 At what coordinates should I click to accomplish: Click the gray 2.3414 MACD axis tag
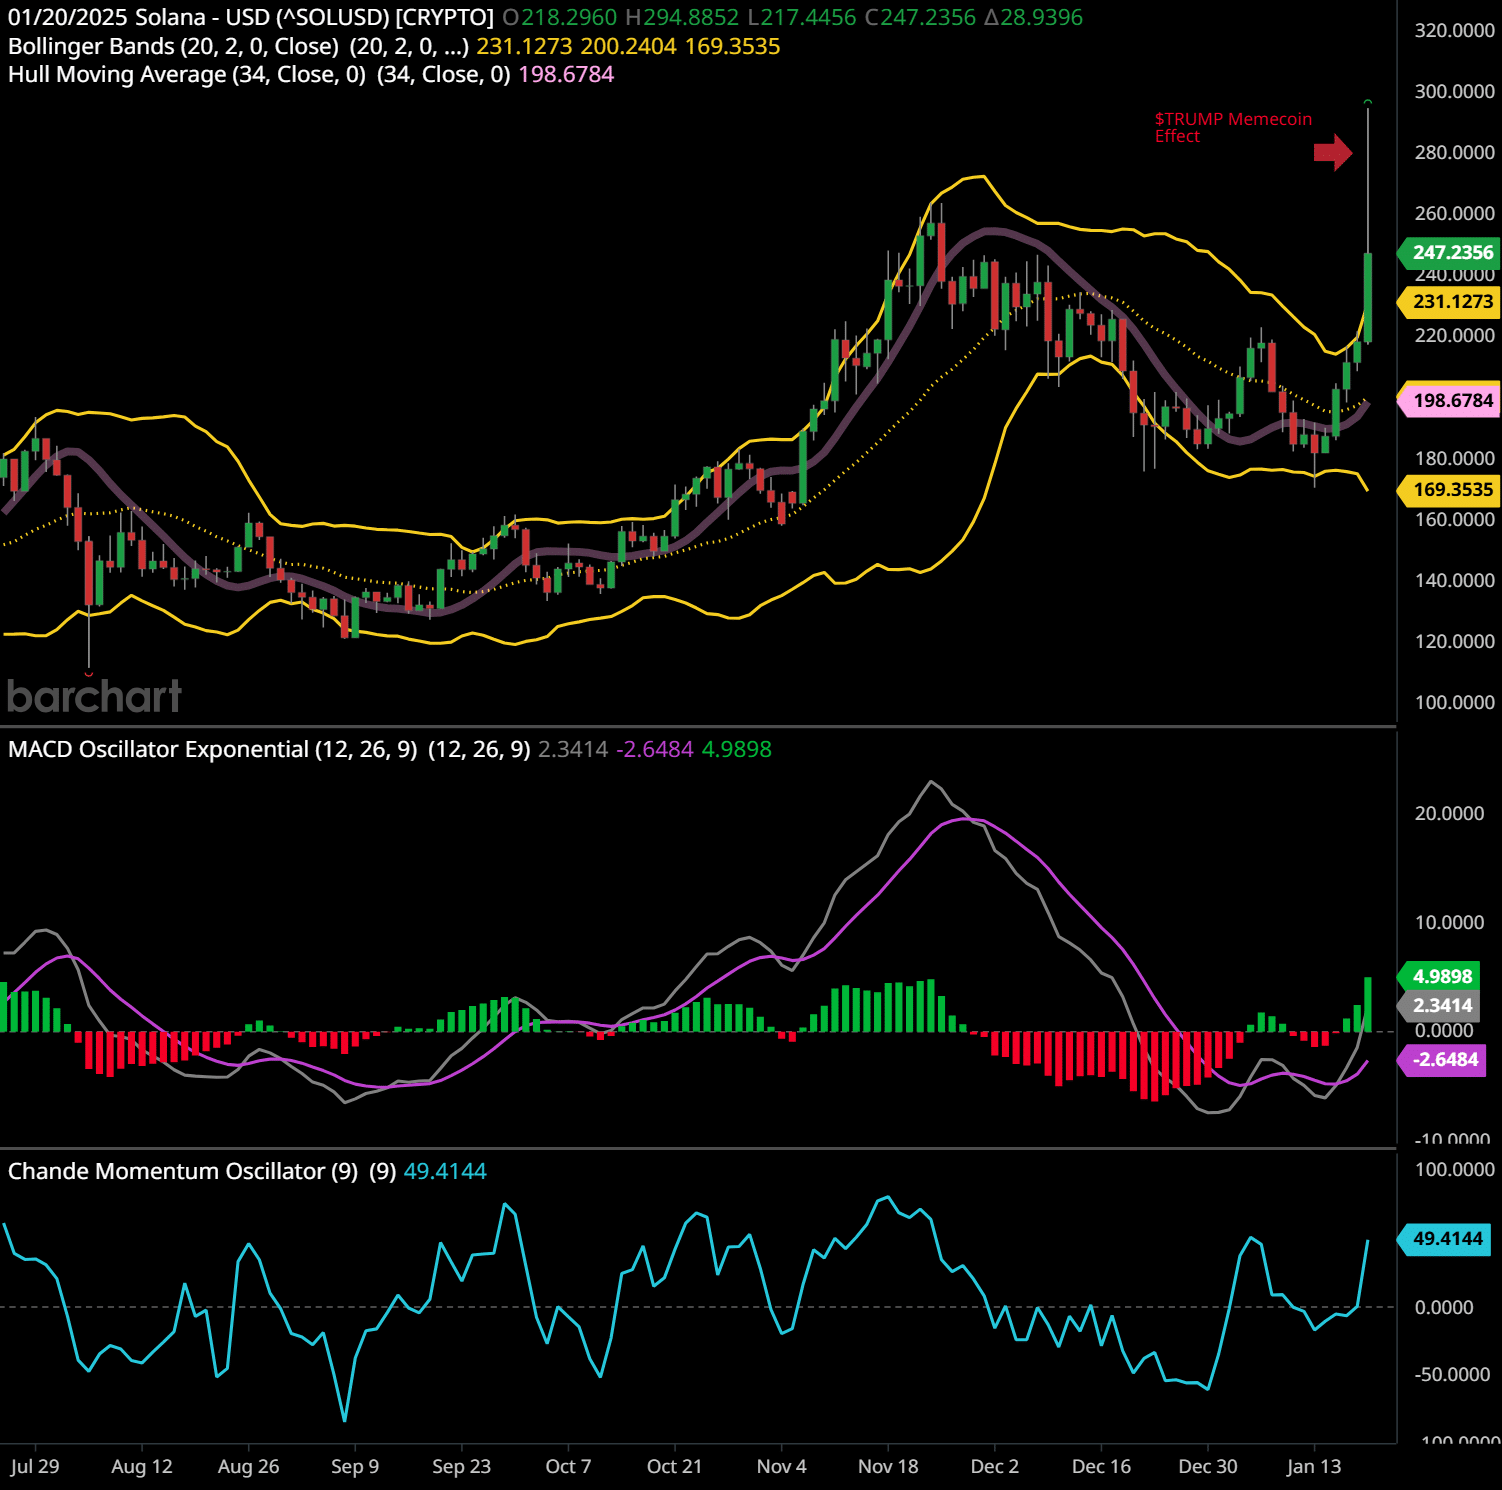pyautogui.click(x=1438, y=1005)
